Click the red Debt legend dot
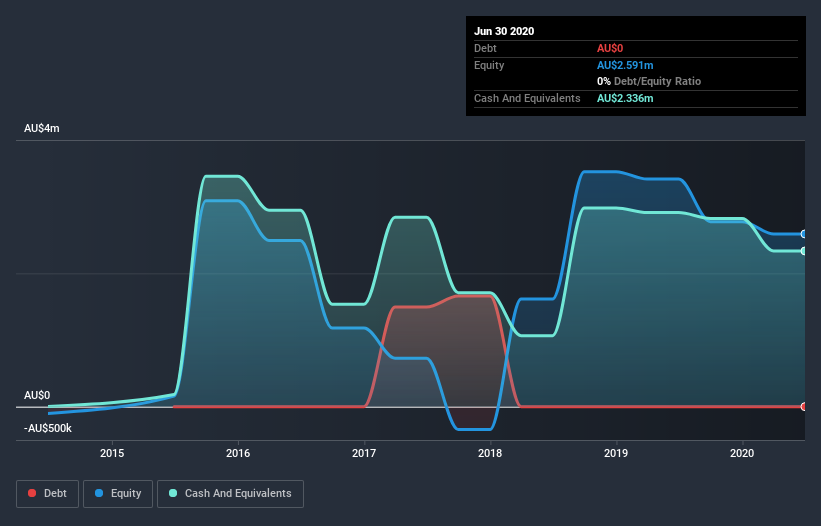821x526 pixels. (x=32, y=493)
